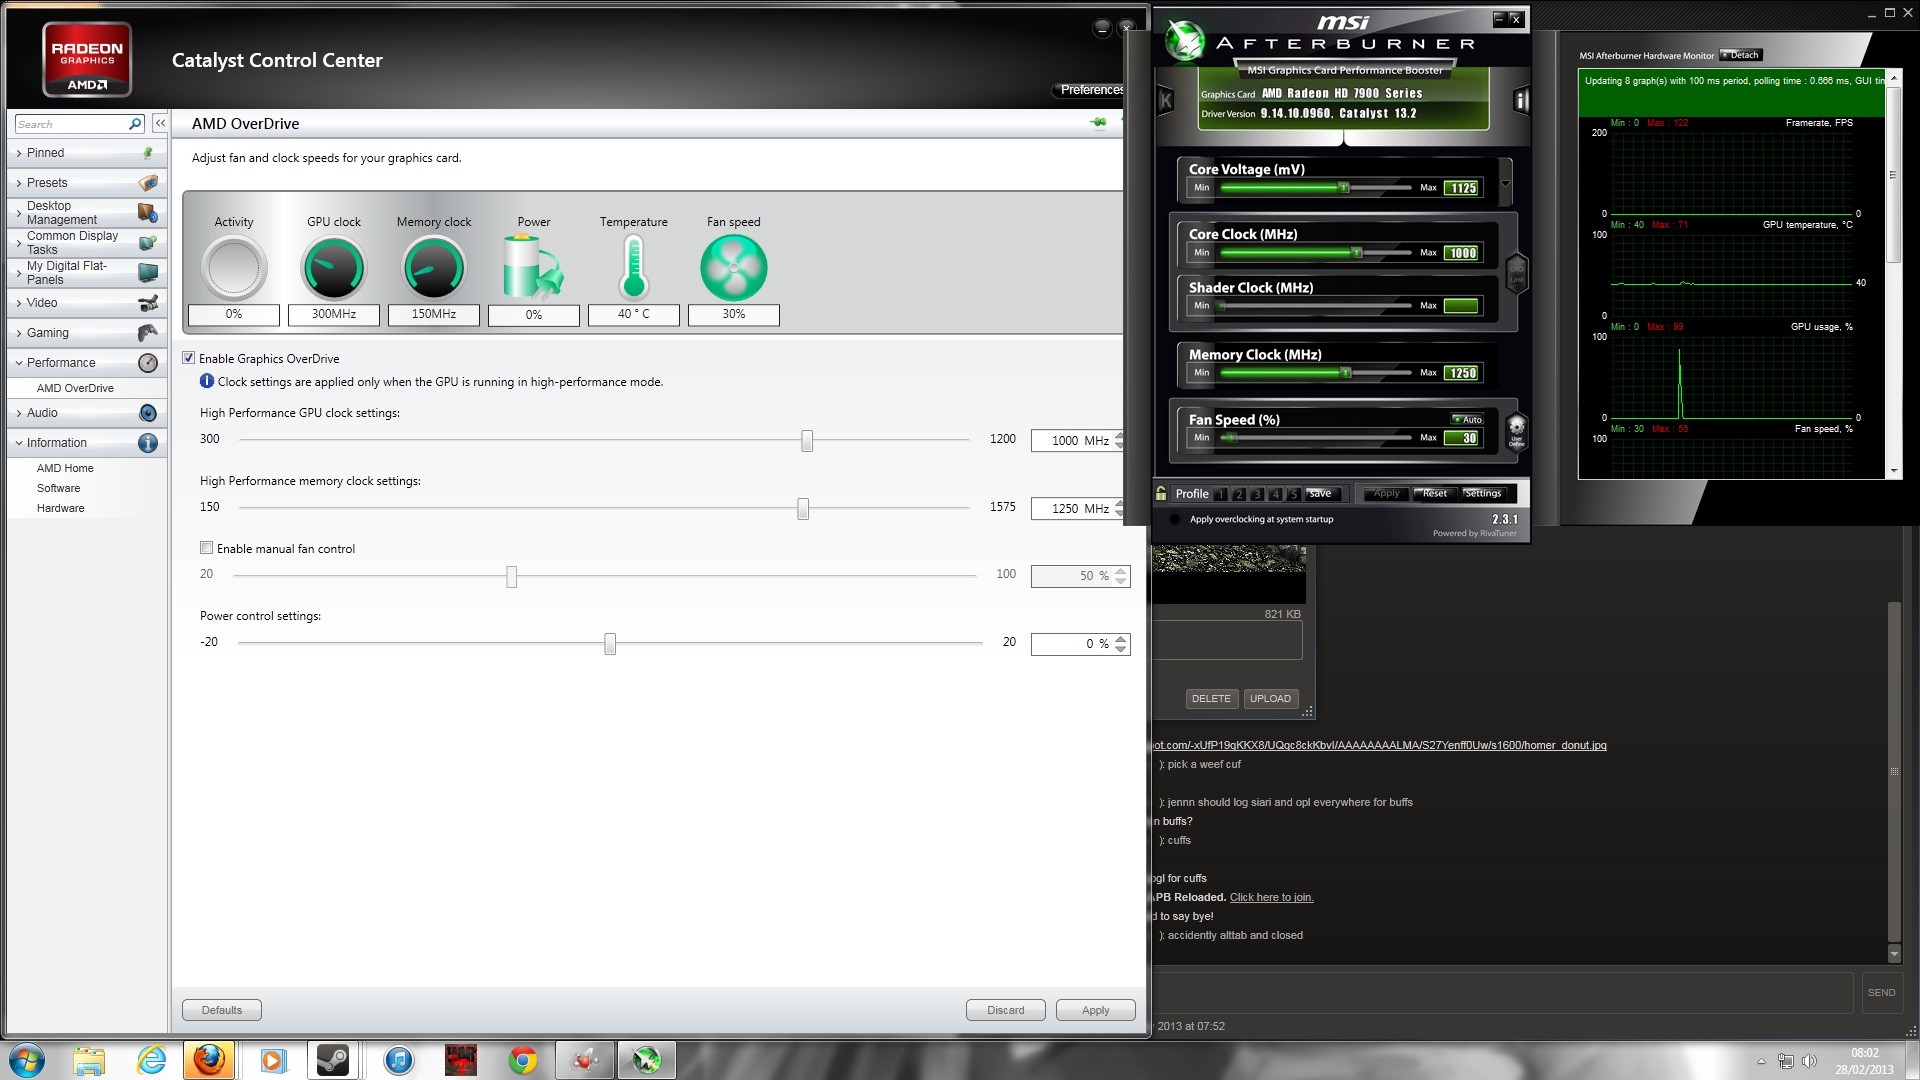1920x1080 pixels.
Task: Select Afterburner profile slot 5
Action: click(1293, 494)
